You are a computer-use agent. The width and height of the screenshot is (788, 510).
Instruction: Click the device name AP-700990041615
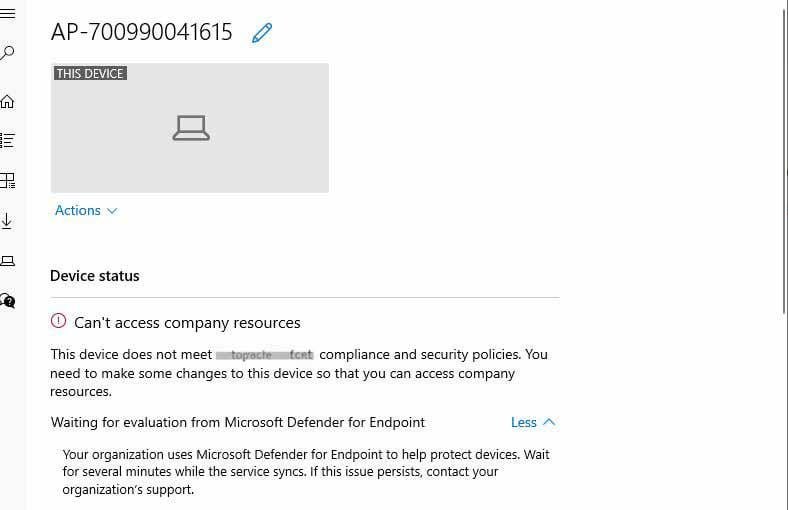[x=142, y=32]
